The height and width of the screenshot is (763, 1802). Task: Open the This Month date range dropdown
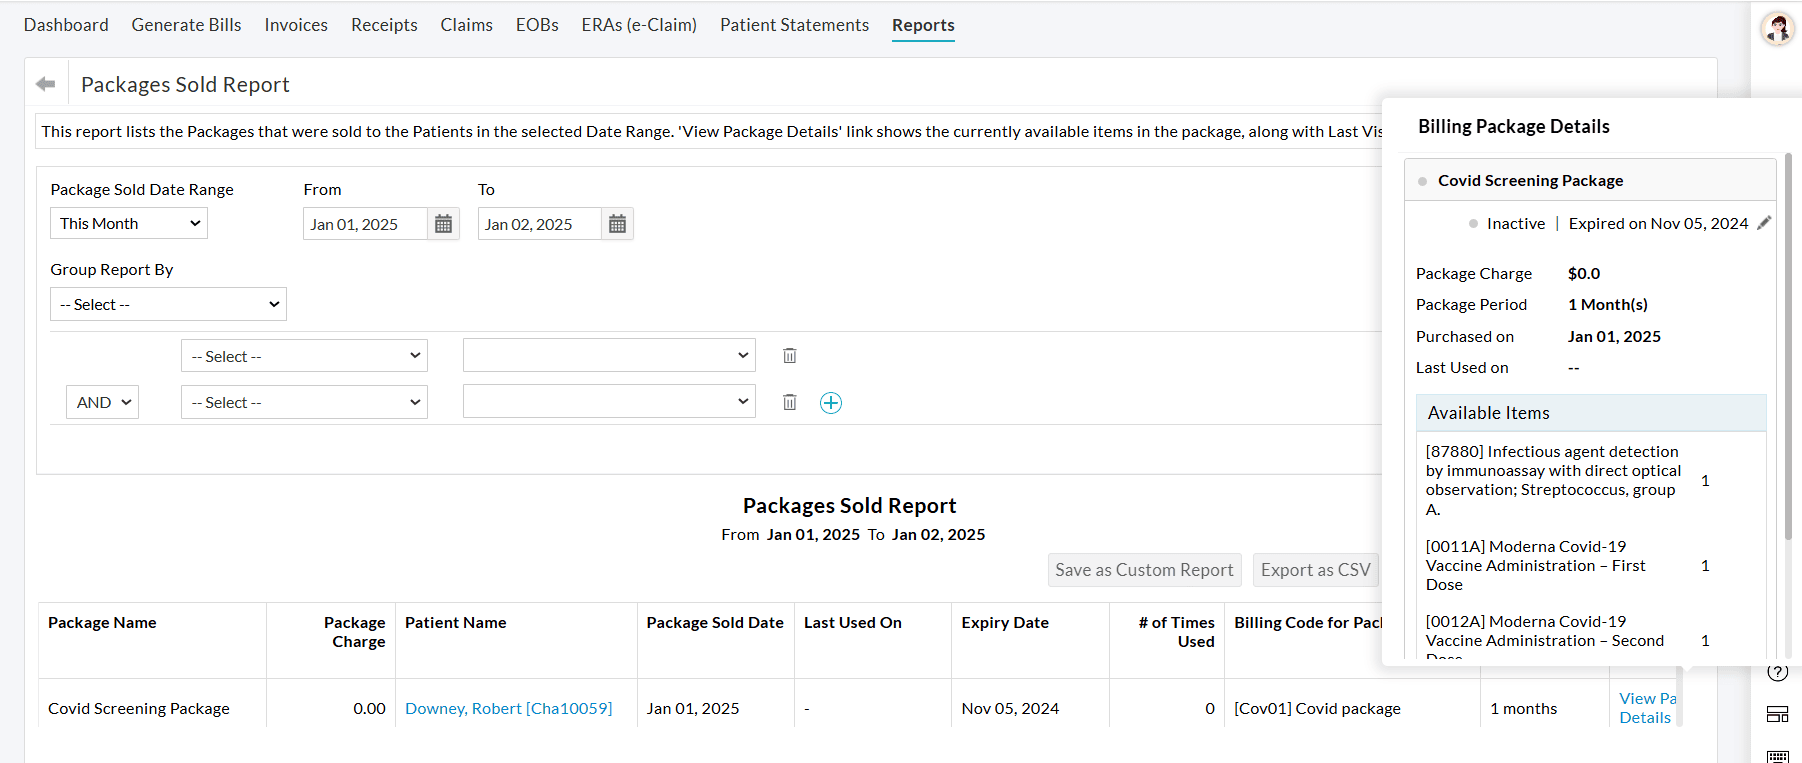129,224
